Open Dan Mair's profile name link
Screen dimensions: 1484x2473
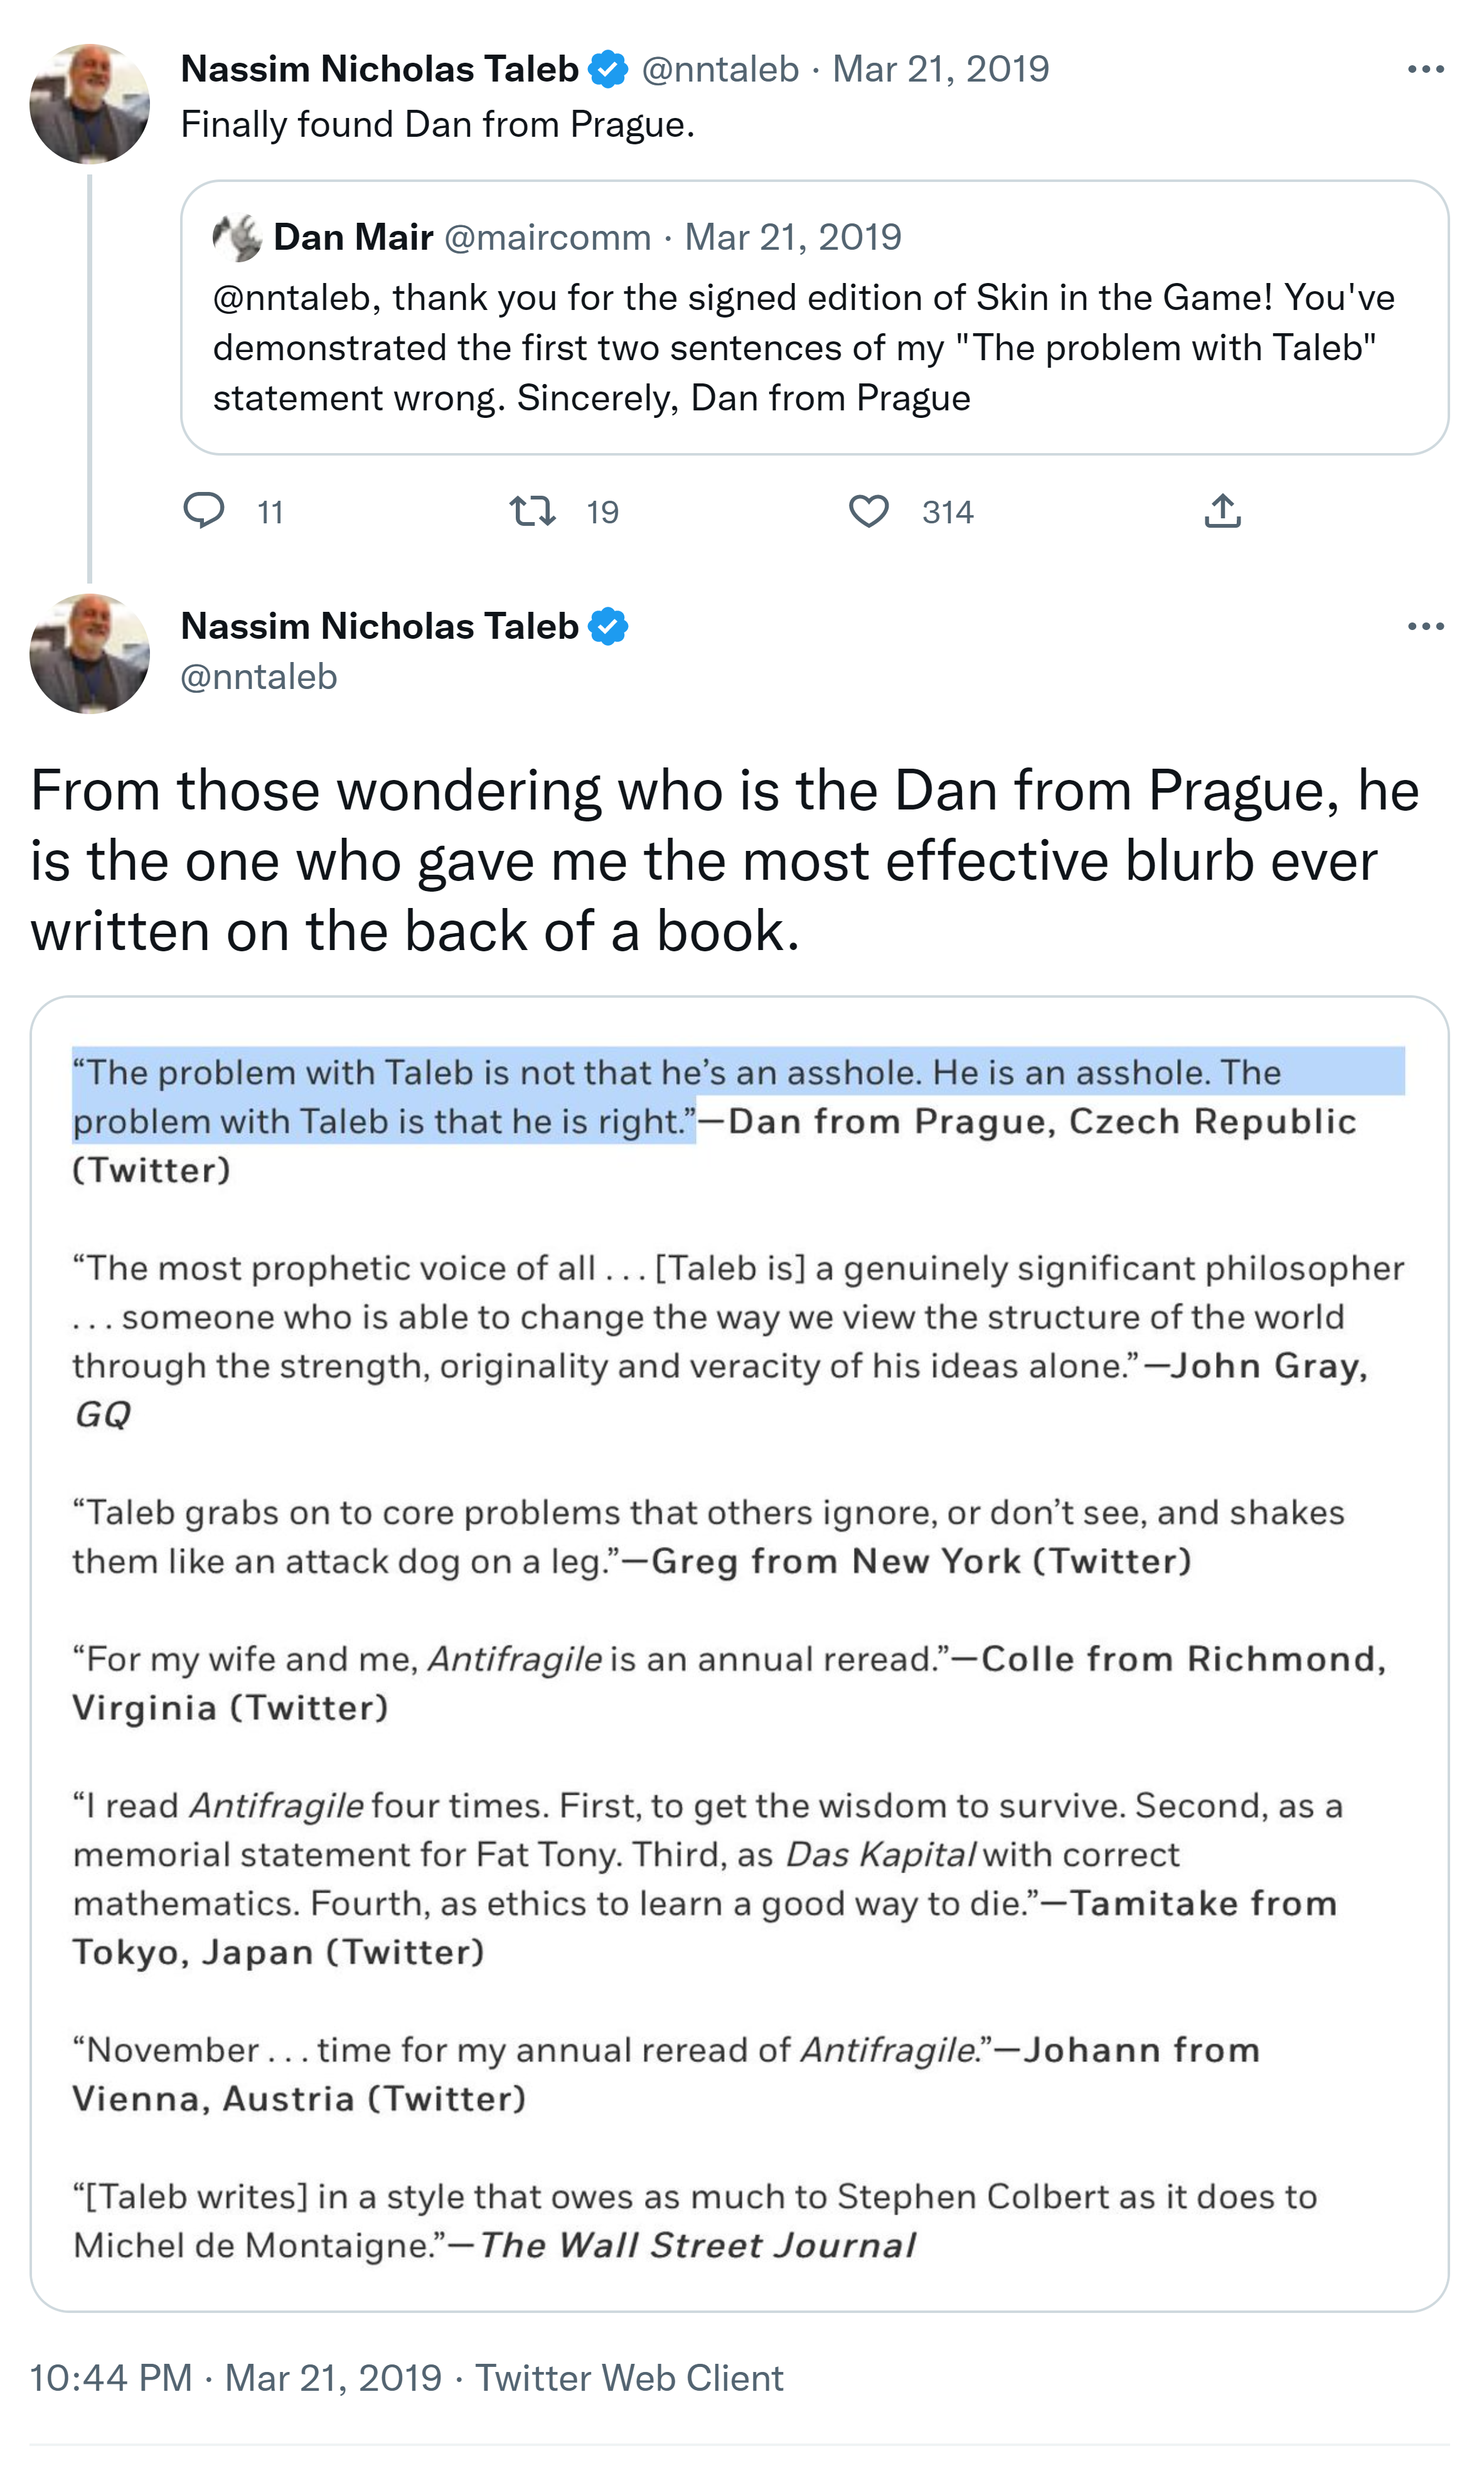(x=353, y=238)
